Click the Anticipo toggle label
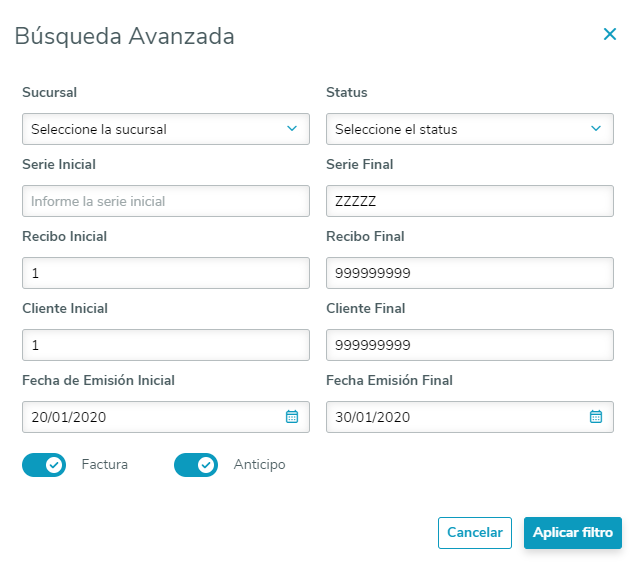634x569 pixels. click(x=259, y=465)
